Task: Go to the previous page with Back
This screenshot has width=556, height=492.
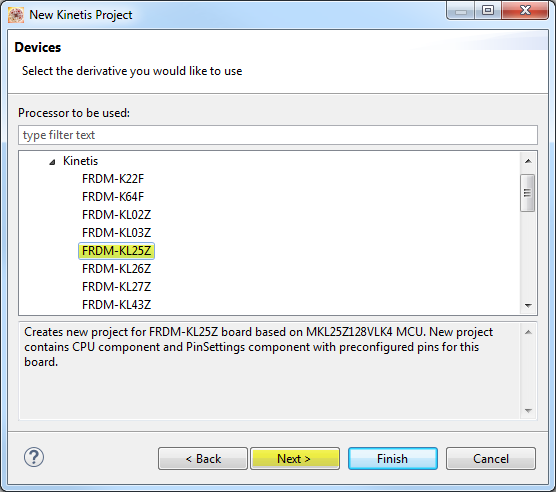Action: coord(203,459)
